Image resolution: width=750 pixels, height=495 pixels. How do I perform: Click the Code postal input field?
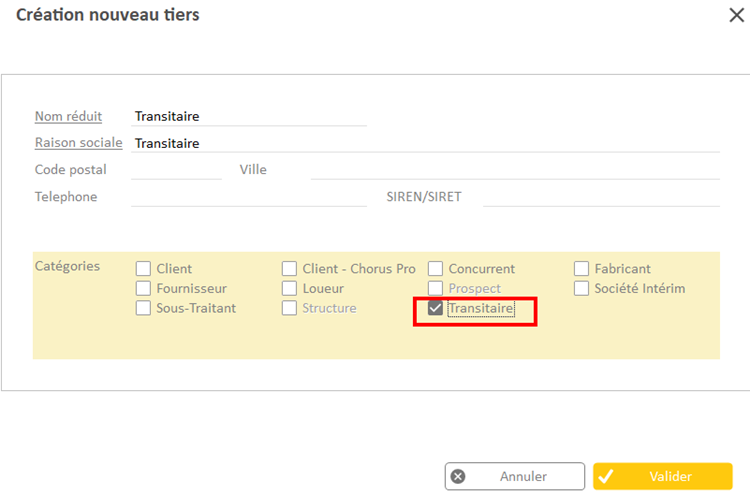[x=176, y=170]
